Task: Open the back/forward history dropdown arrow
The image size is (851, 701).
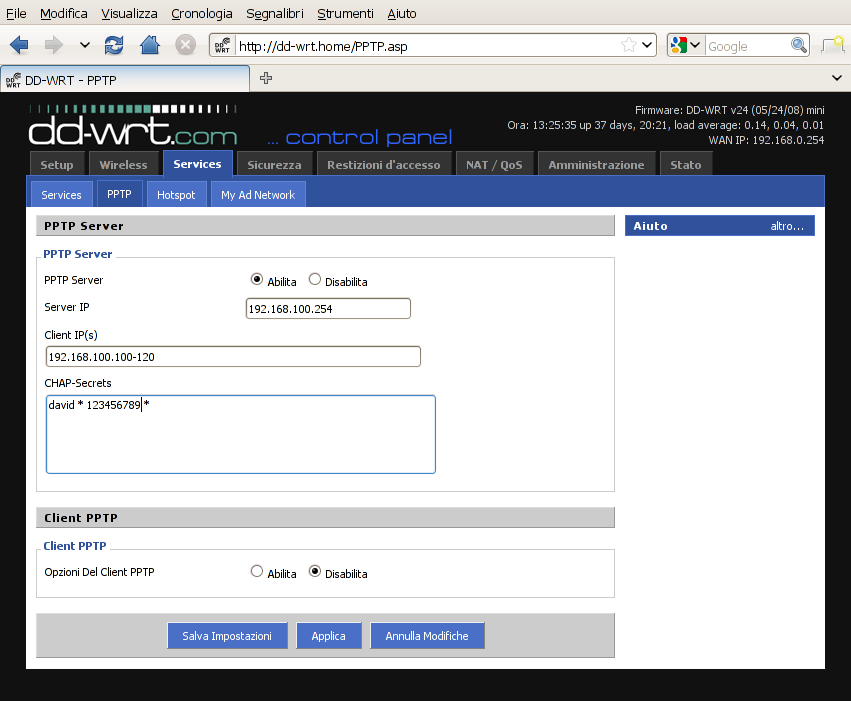Action: coord(85,45)
